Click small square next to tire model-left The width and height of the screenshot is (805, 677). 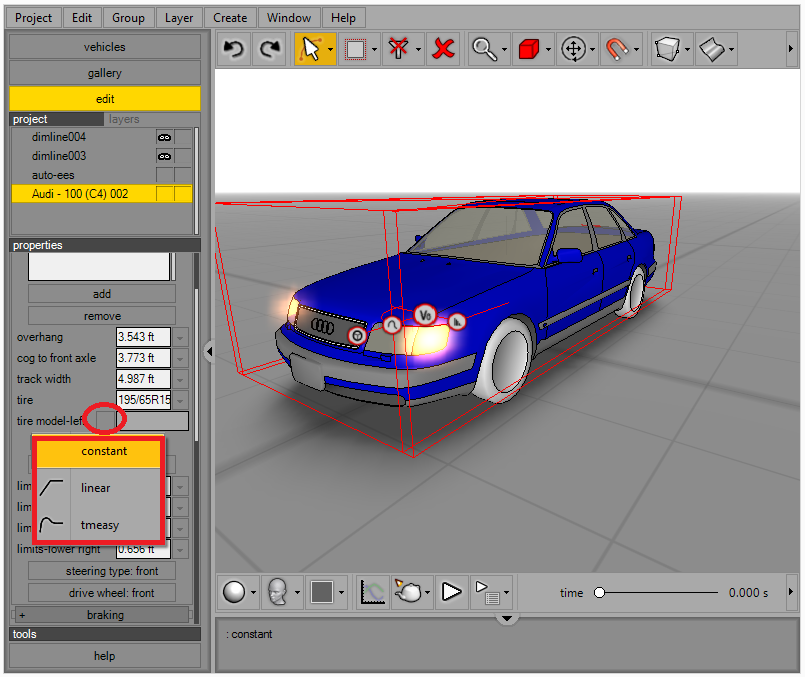106,420
